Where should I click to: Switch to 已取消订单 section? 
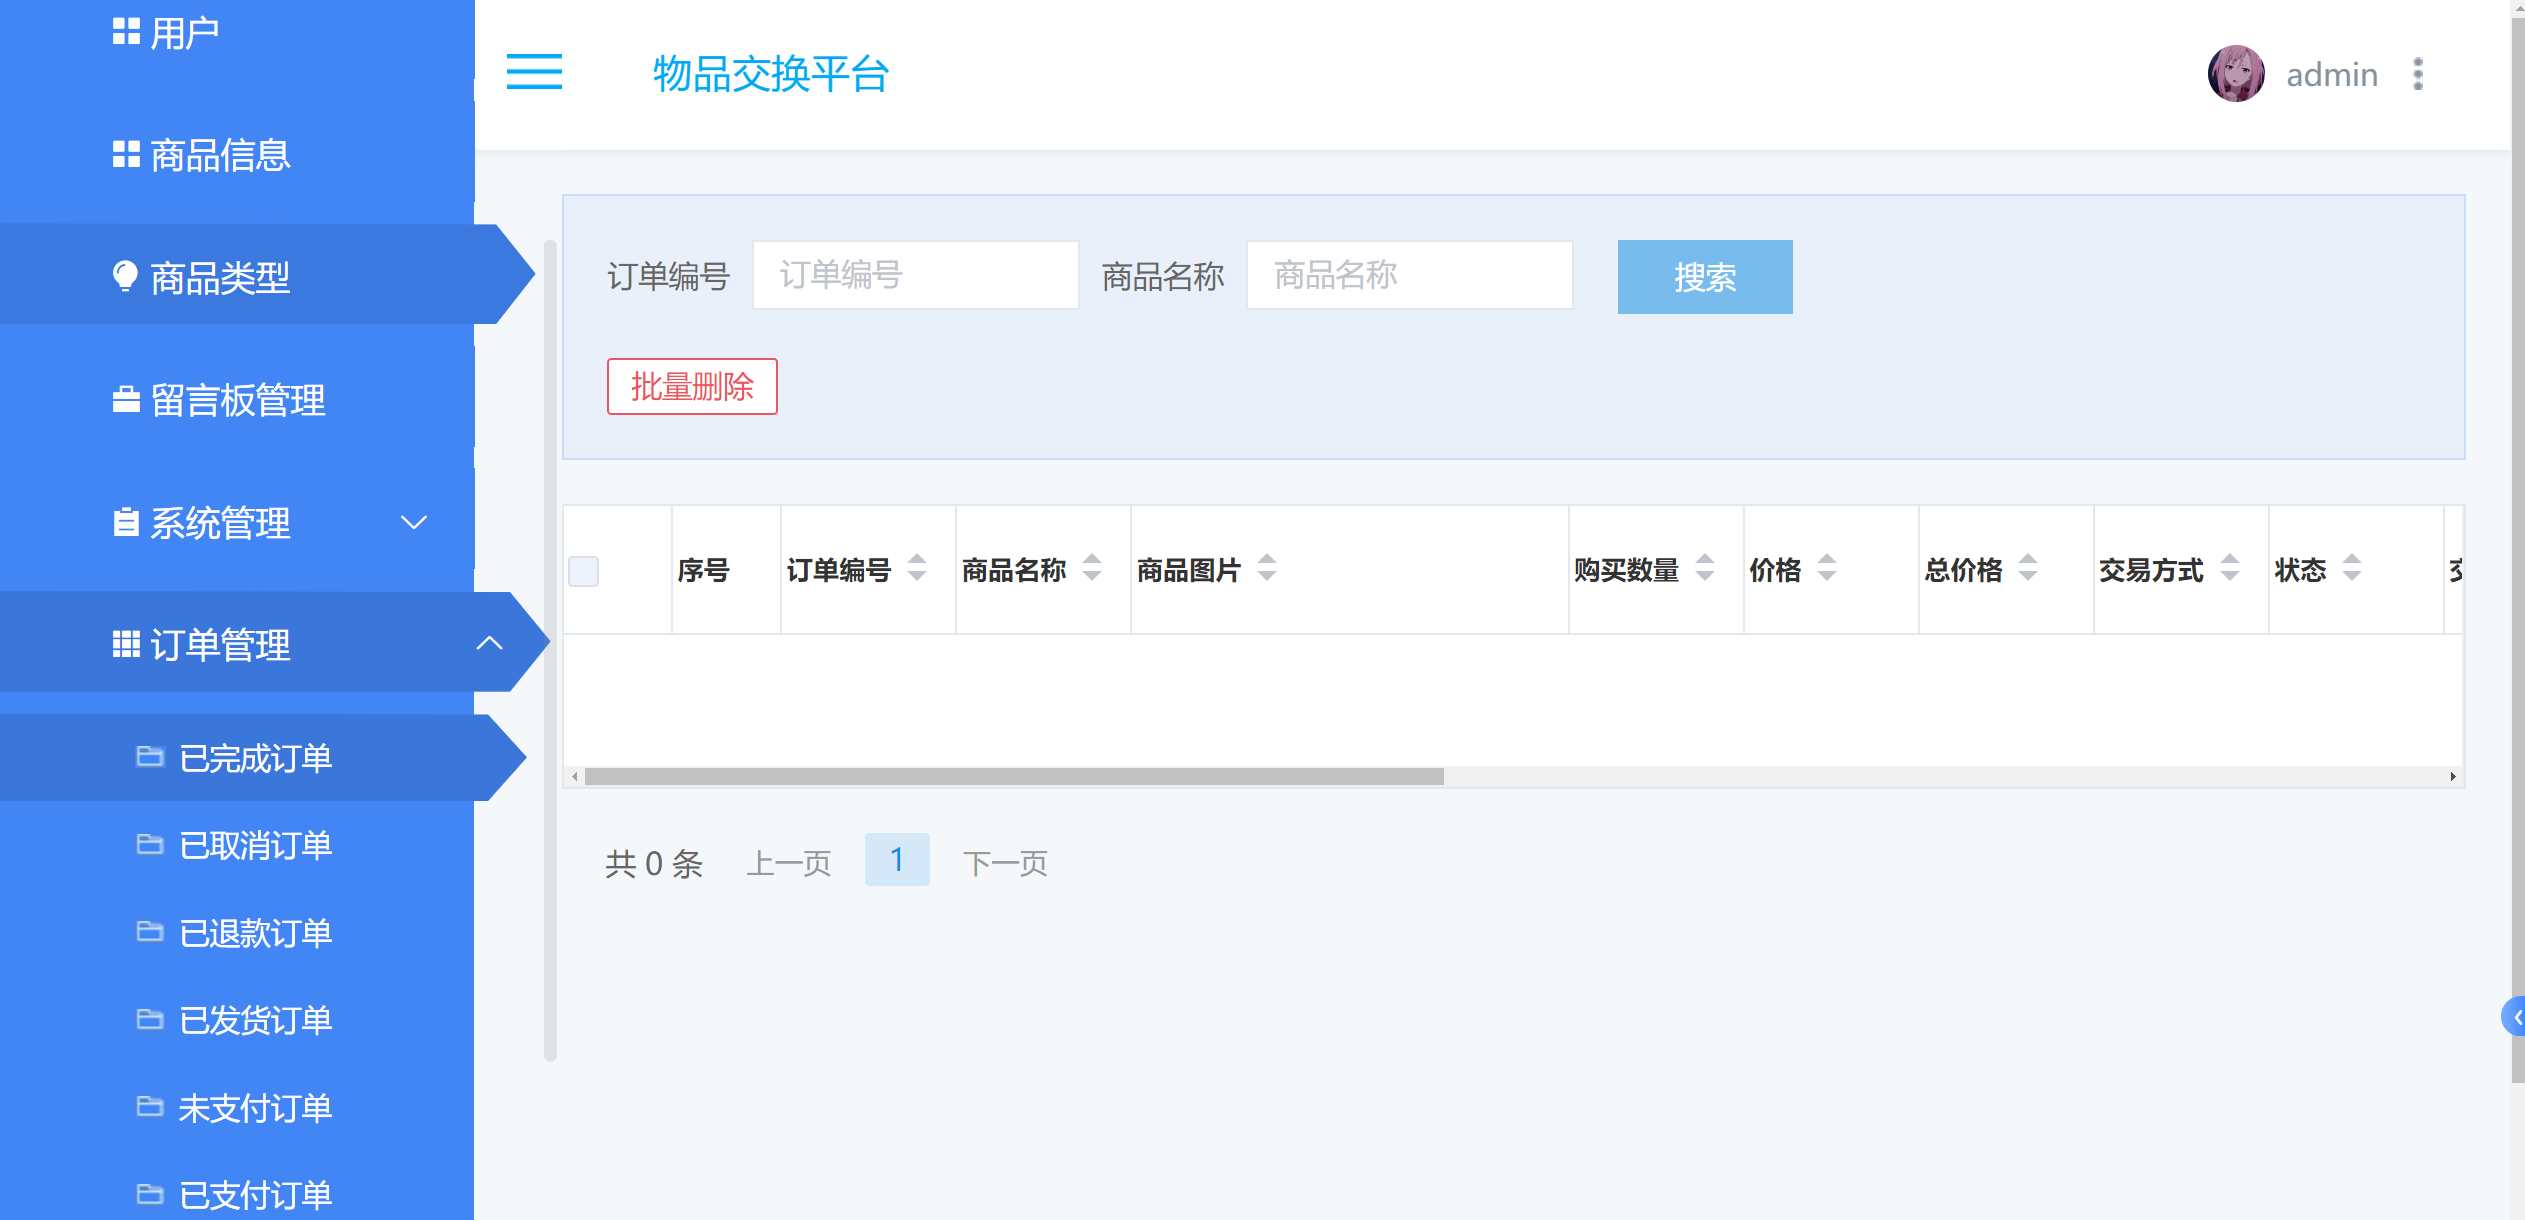pos(256,845)
